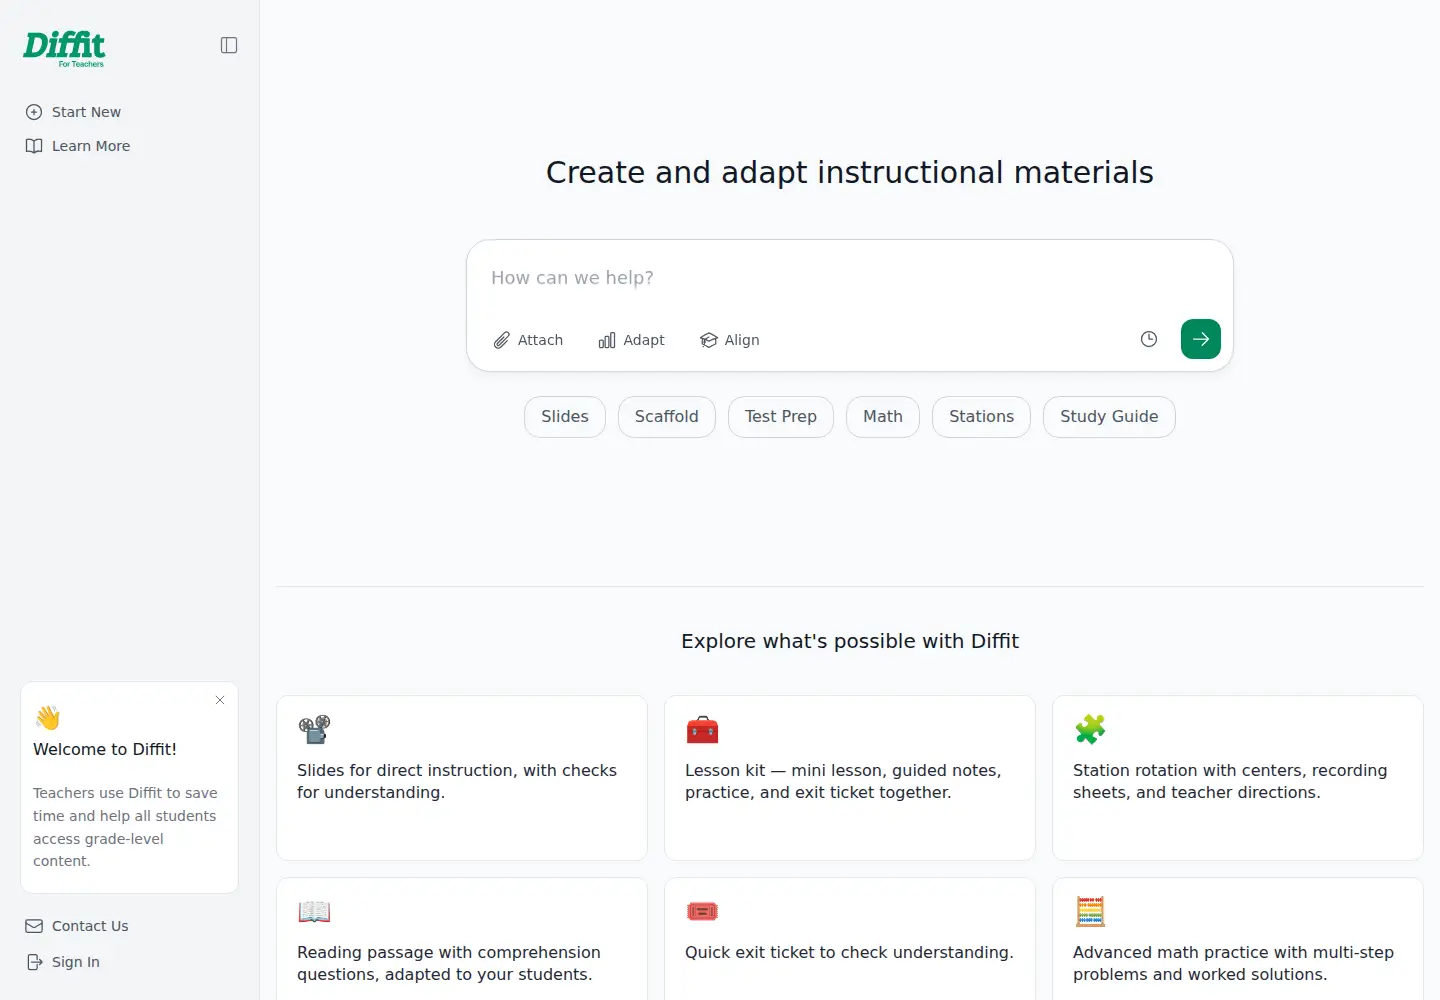Open Learn More in sidebar

click(x=78, y=146)
